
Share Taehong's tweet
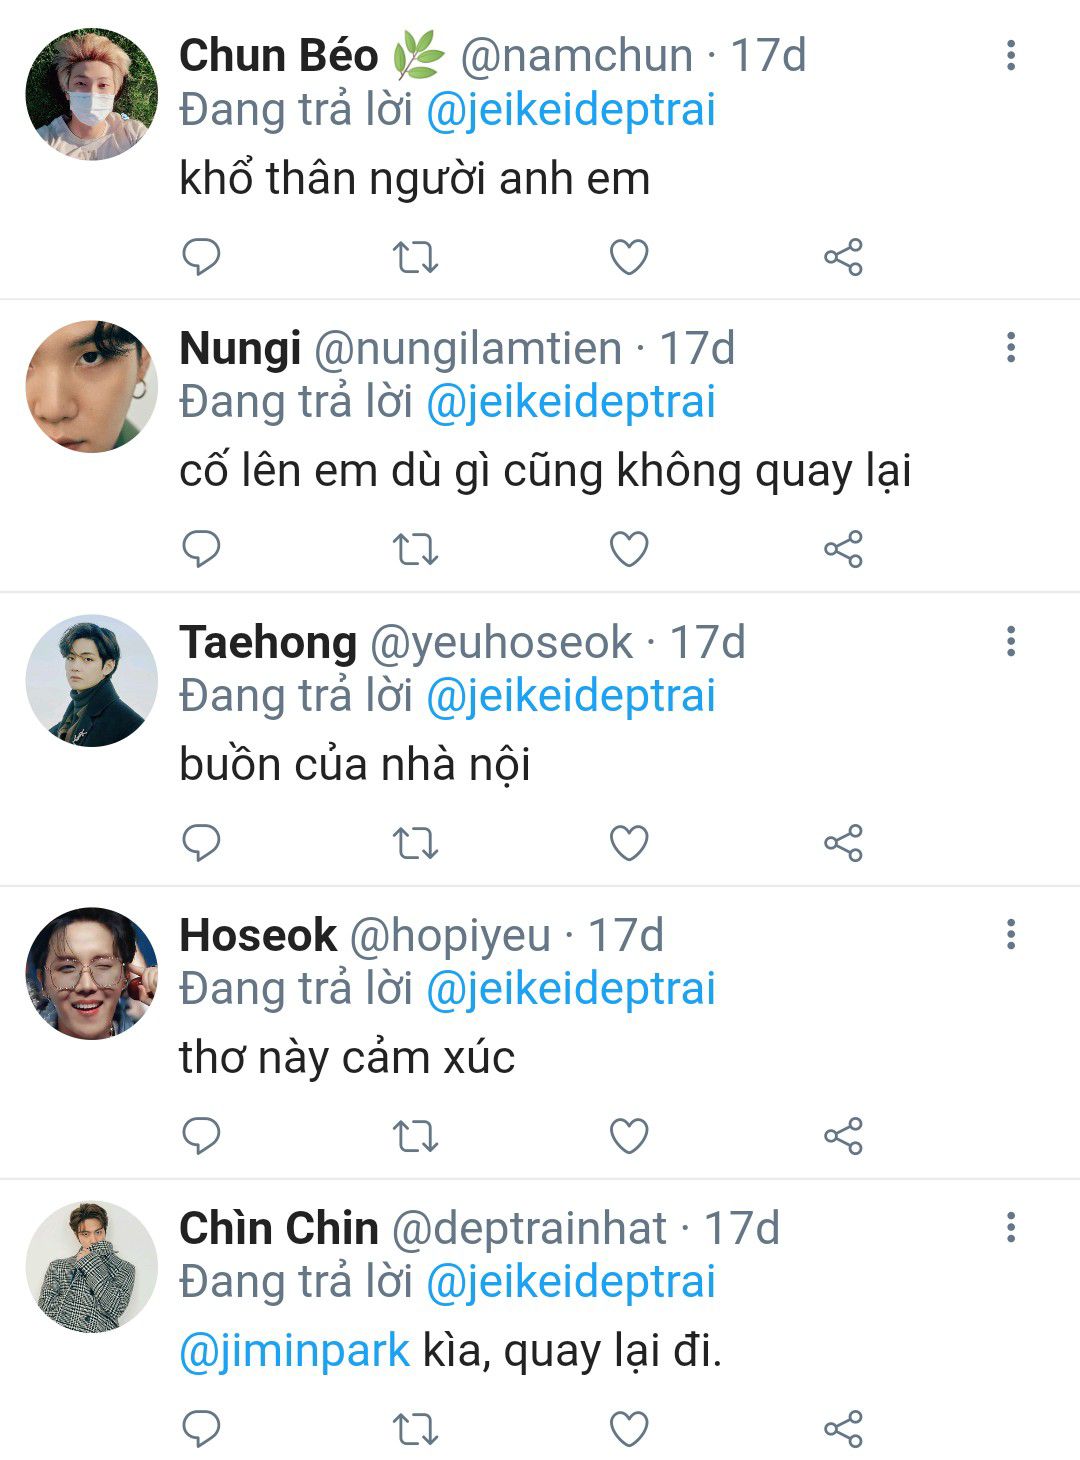click(843, 843)
